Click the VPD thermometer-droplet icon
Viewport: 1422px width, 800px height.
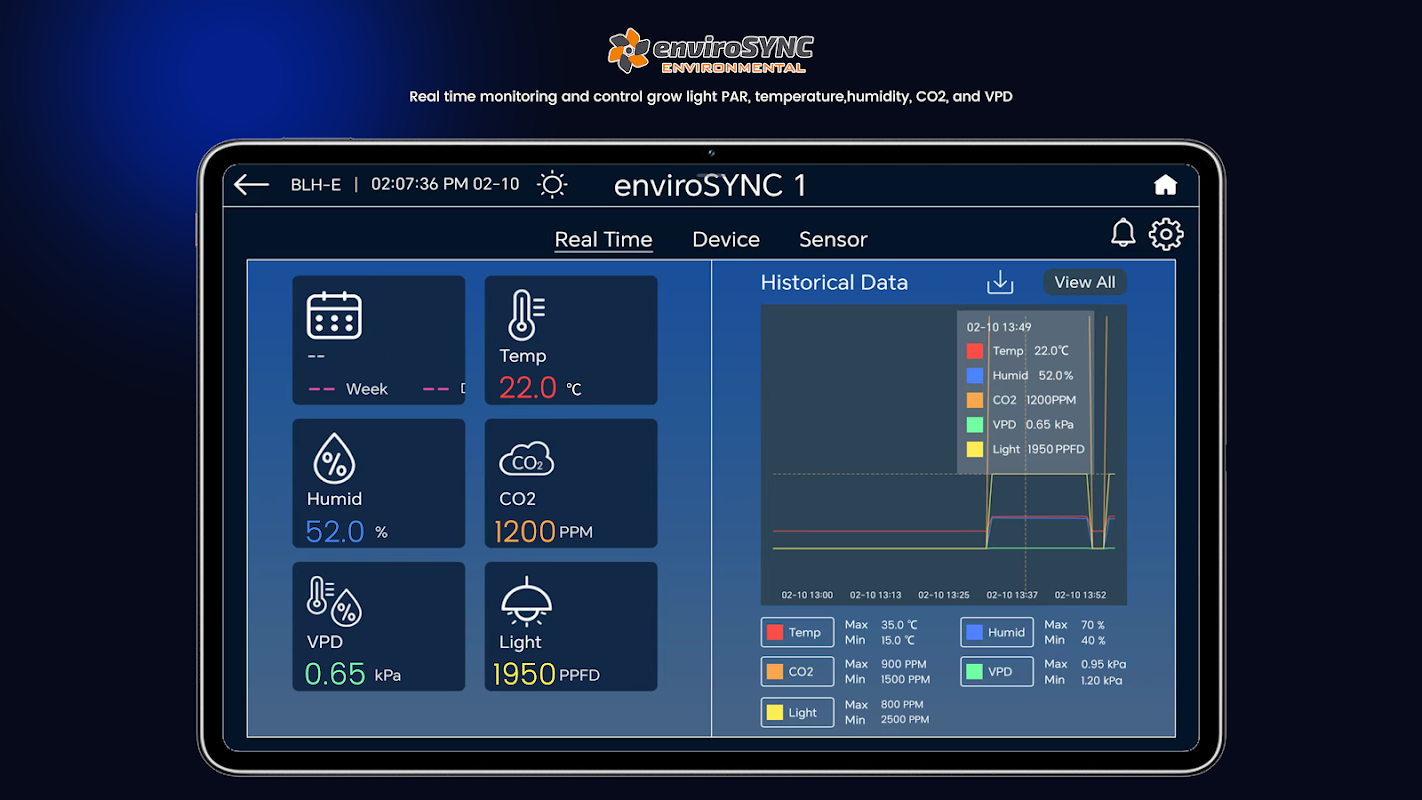(334, 602)
